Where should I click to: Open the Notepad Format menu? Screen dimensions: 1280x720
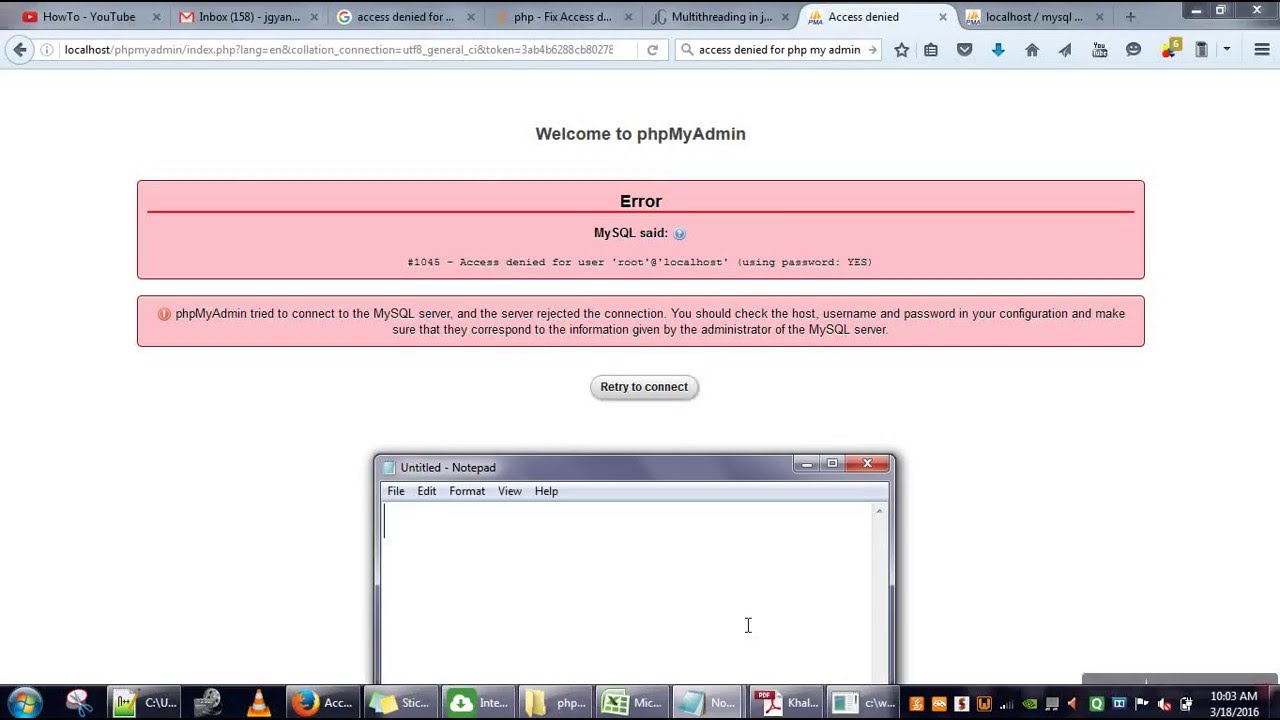[x=467, y=491]
